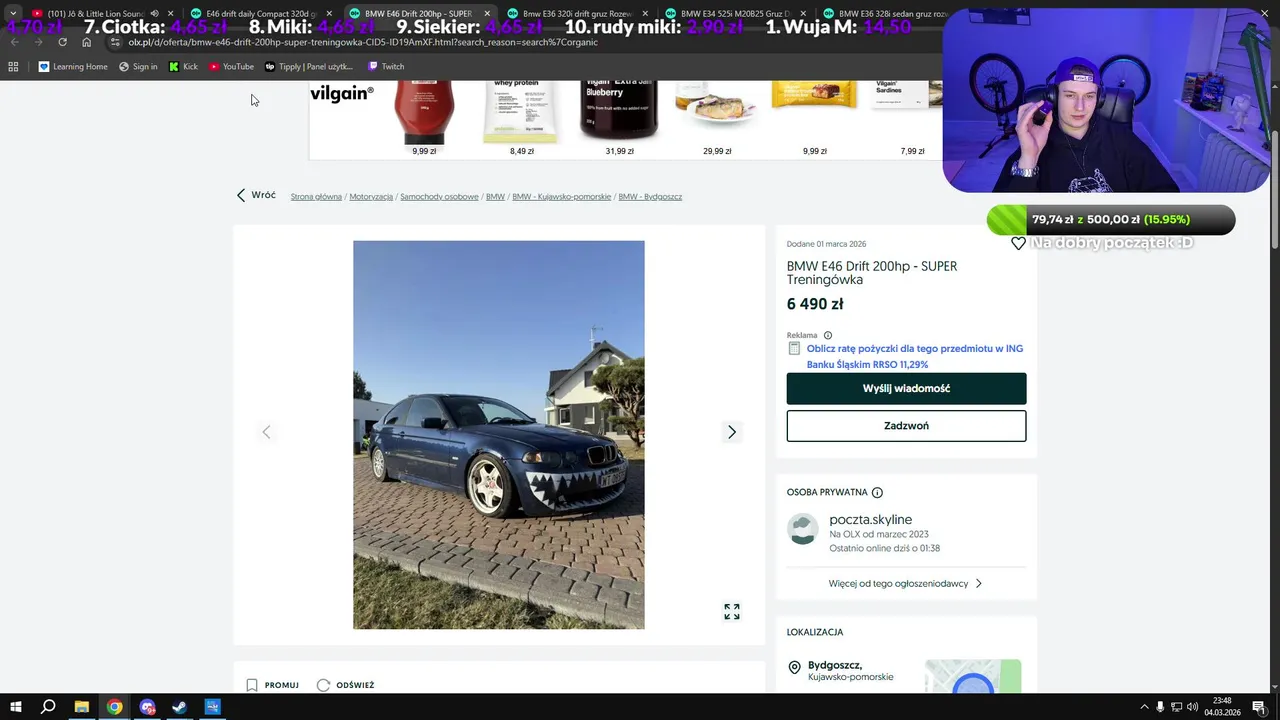Image resolution: width=1280 pixels, height=720 pixels.
Task: Open Motoryzacja breadcrumb
Action: 371,197
